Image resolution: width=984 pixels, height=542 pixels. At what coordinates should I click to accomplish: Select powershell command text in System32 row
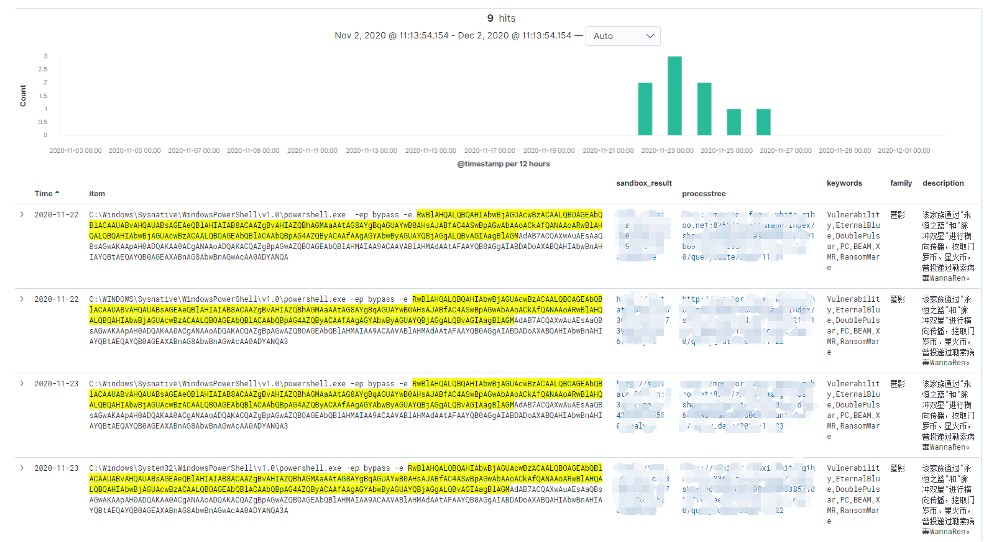pyautogui.click(x=346, y=489)
